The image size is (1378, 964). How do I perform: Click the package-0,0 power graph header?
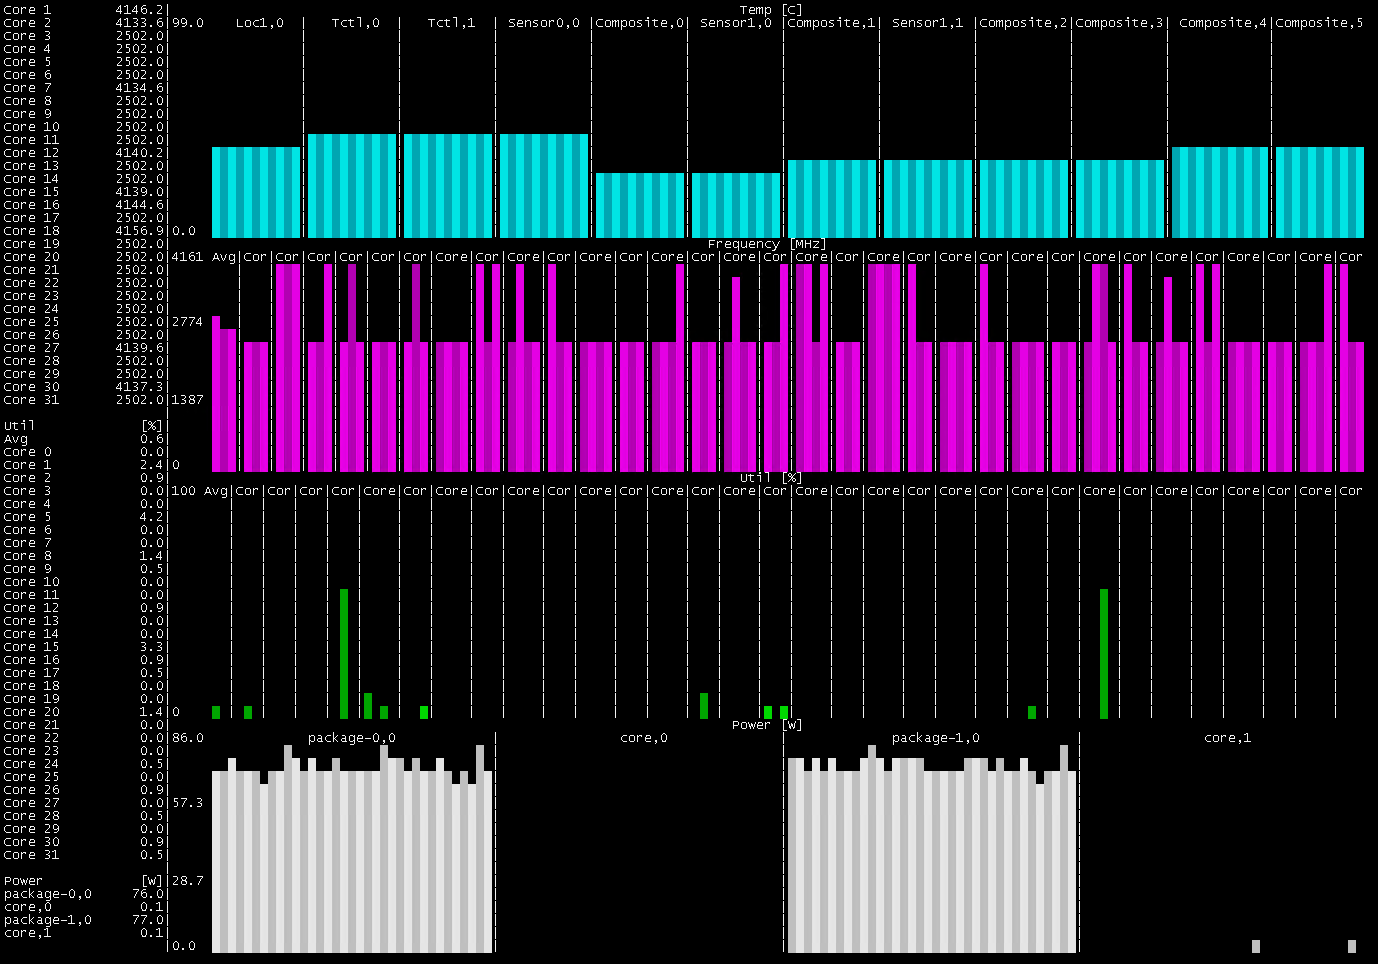tap(351, 738)
